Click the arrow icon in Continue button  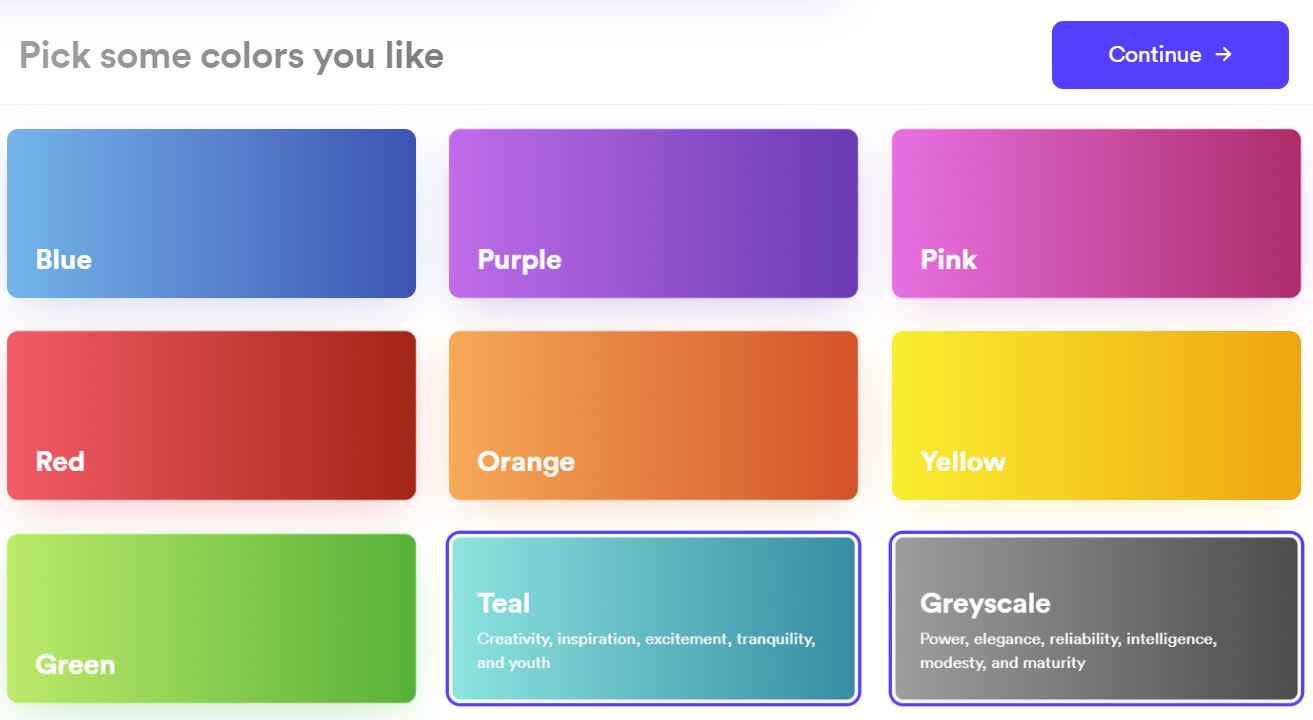(1223, 54)
